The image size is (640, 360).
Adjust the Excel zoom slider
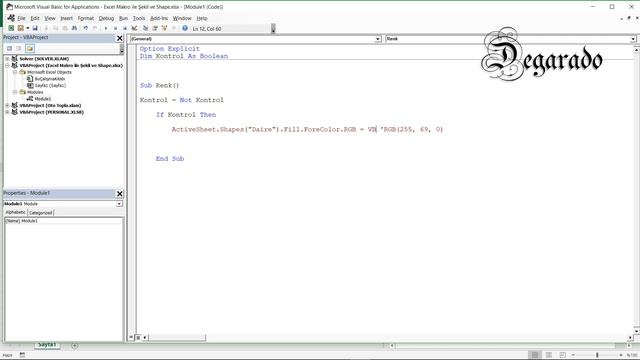click(x=597, y=355)
